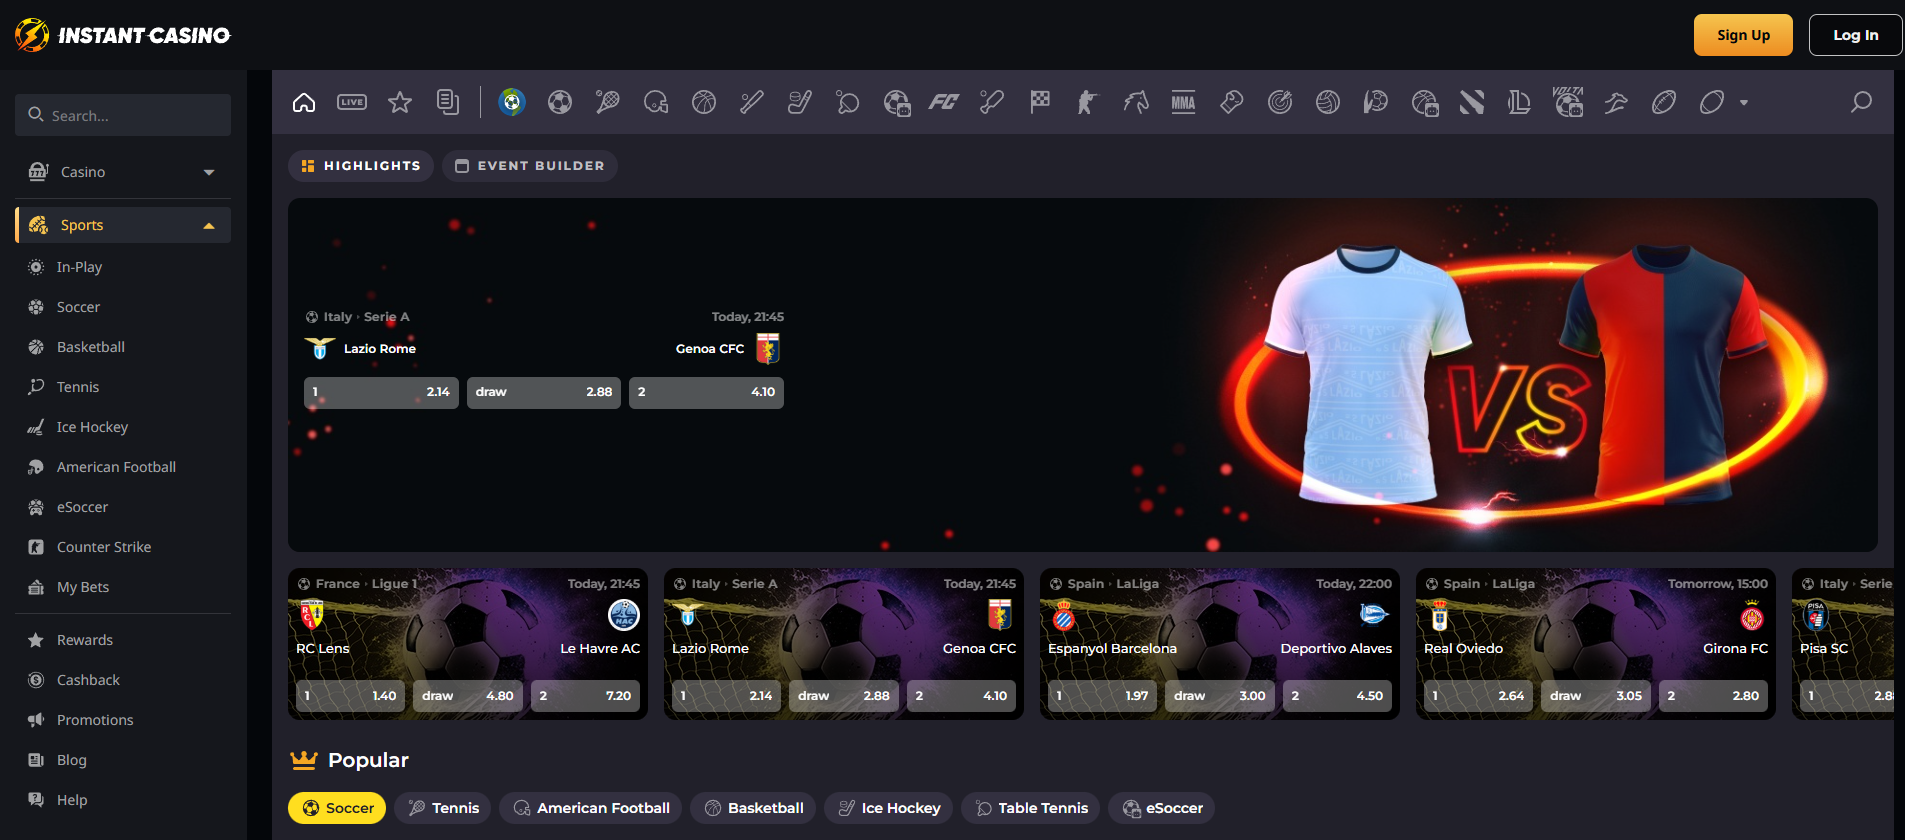Bet on Le Havre AC win at 7.20
1905x840 pixels.
tap(585, 696)
